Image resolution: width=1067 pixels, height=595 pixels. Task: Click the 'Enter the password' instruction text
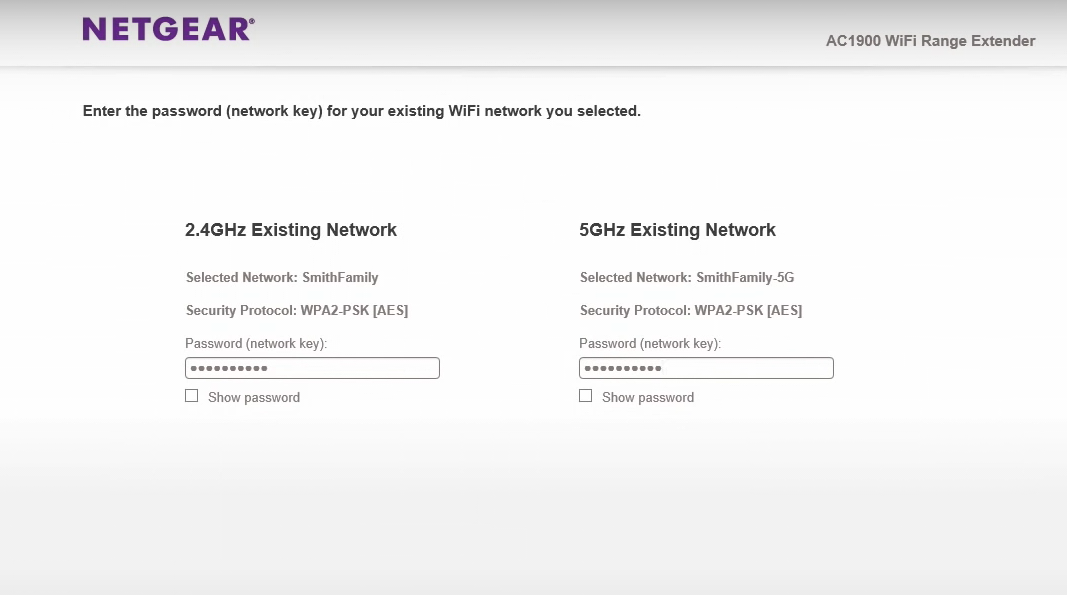[x=361, y=111]
